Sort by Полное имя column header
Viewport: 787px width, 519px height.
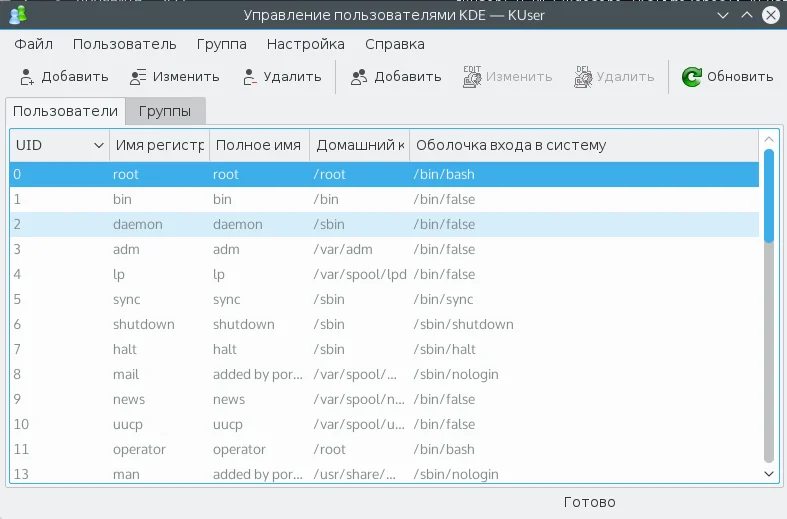(x=258, y=146)
